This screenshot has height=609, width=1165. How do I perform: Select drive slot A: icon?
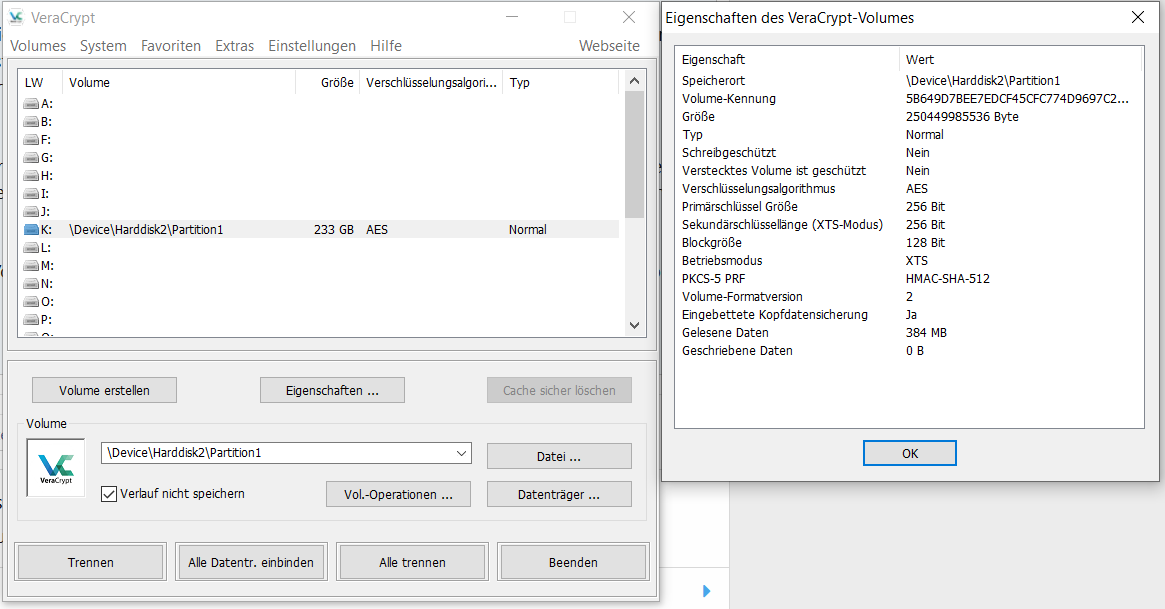click(x=31, y=103)
